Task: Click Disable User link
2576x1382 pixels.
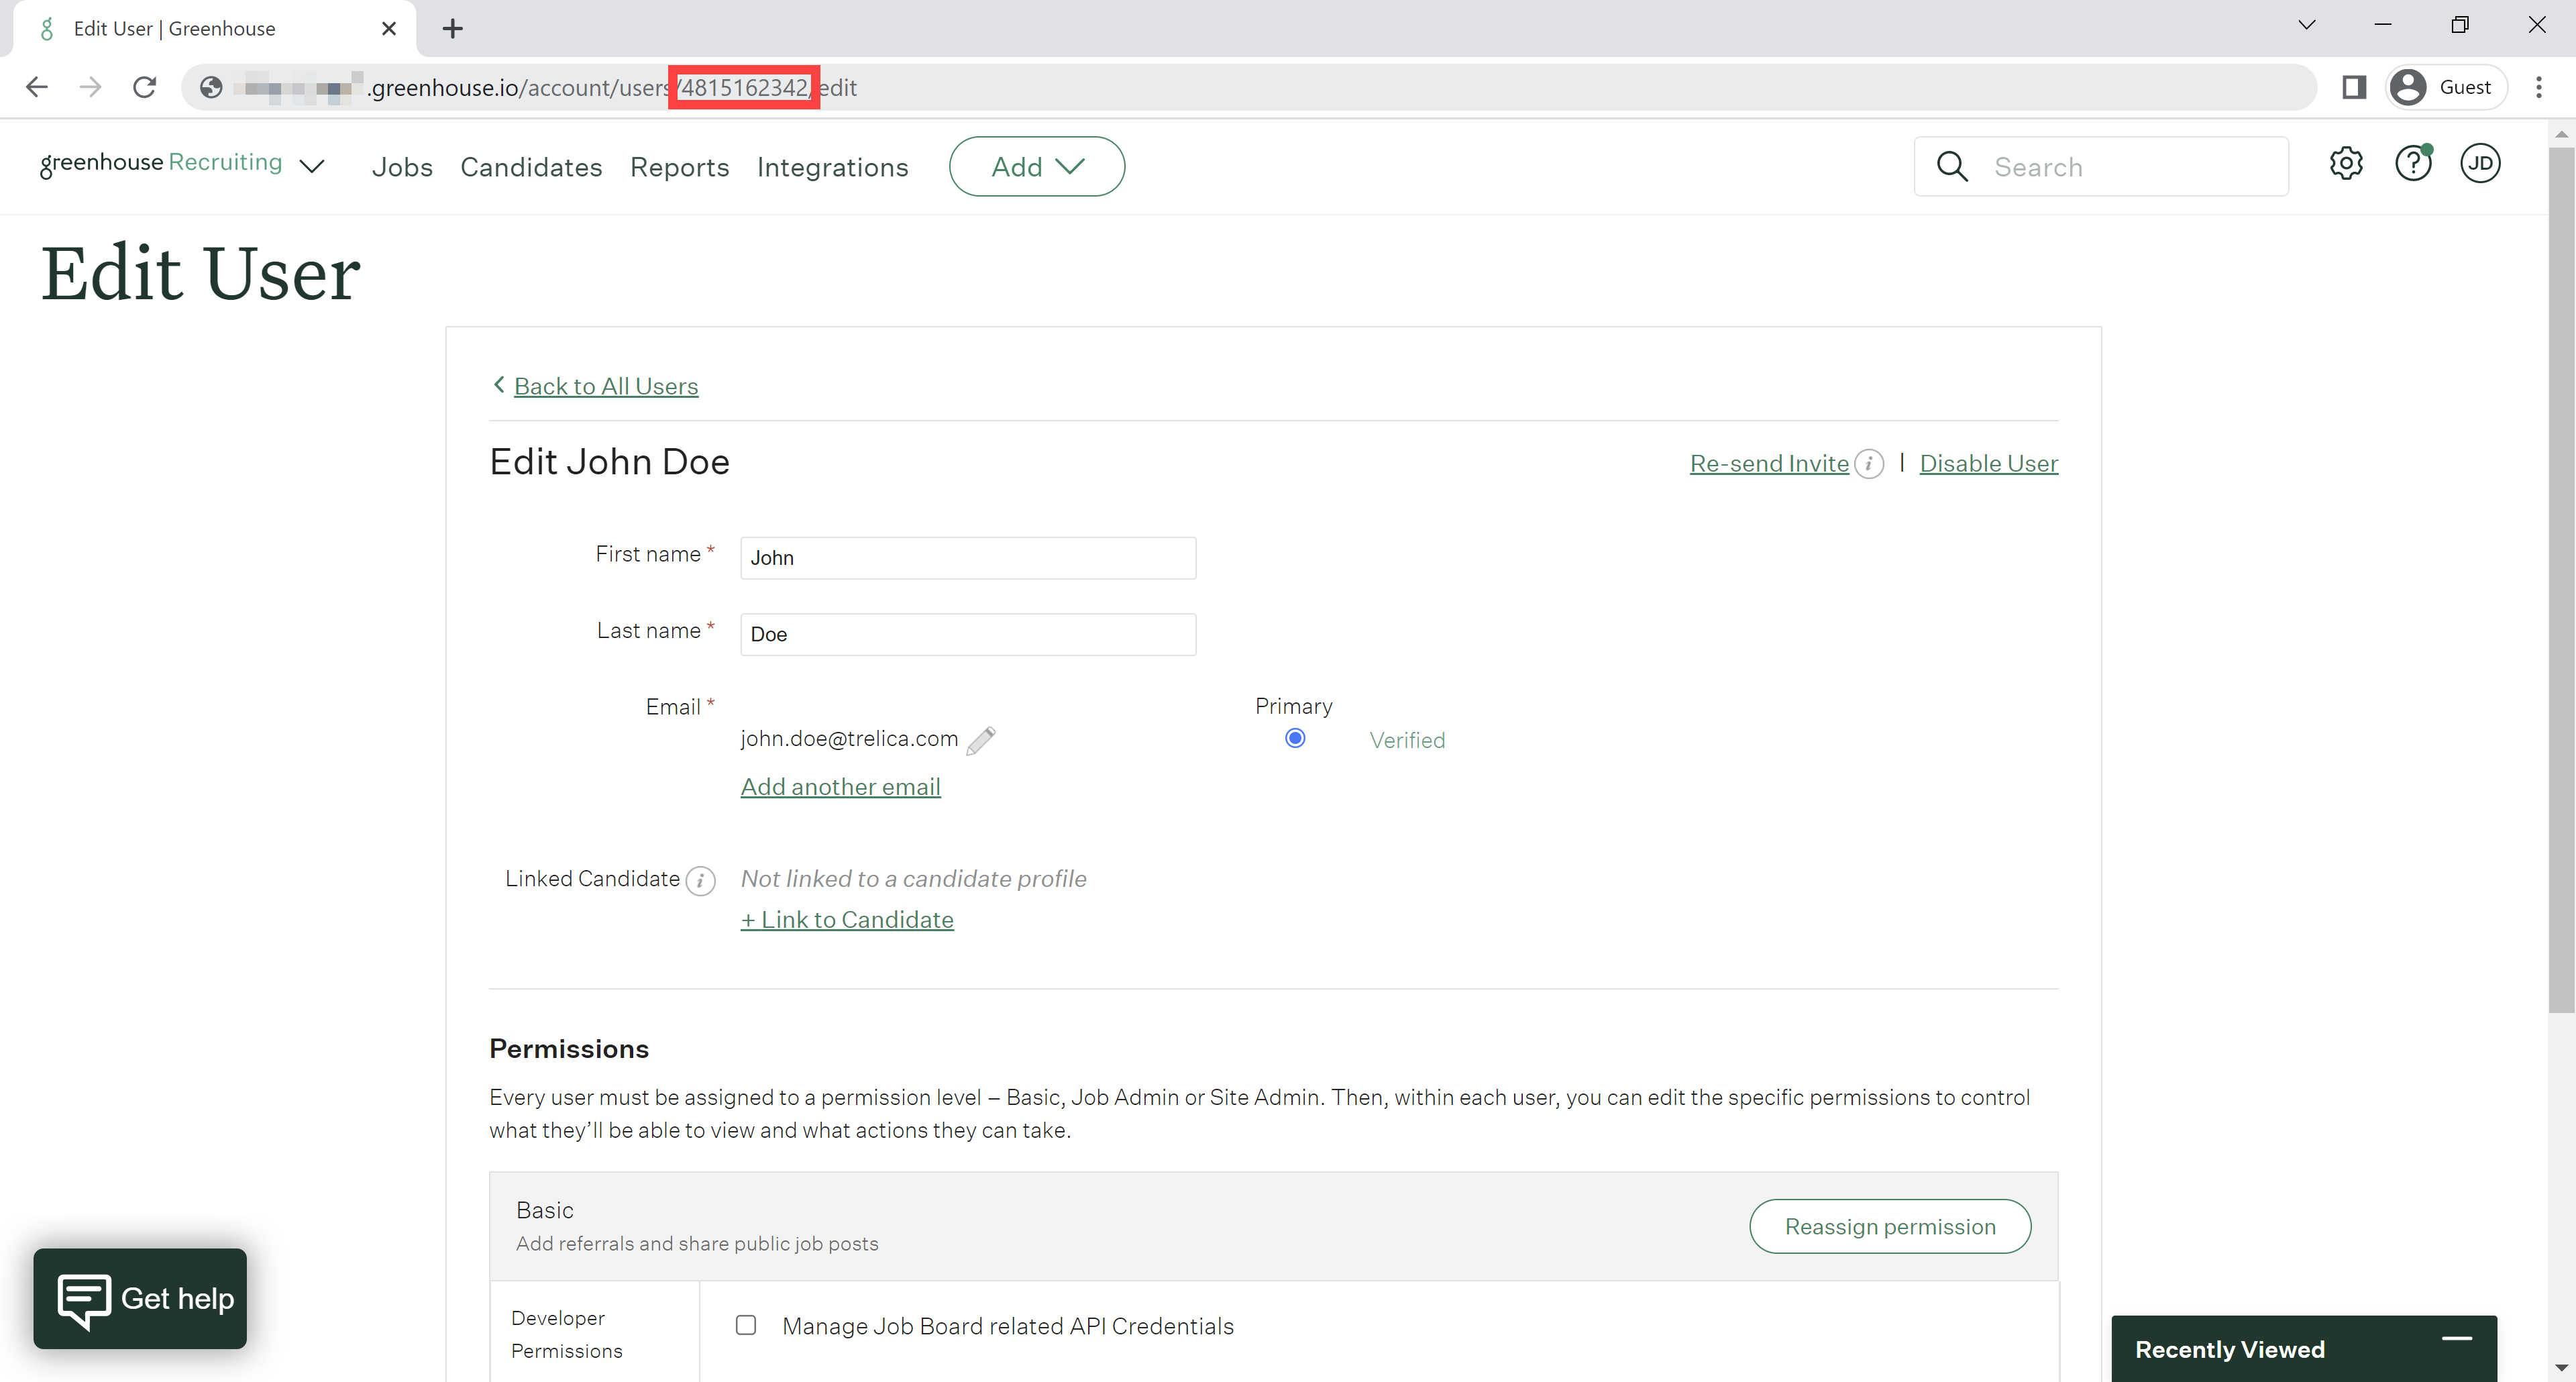Action: pos(1988,463)
